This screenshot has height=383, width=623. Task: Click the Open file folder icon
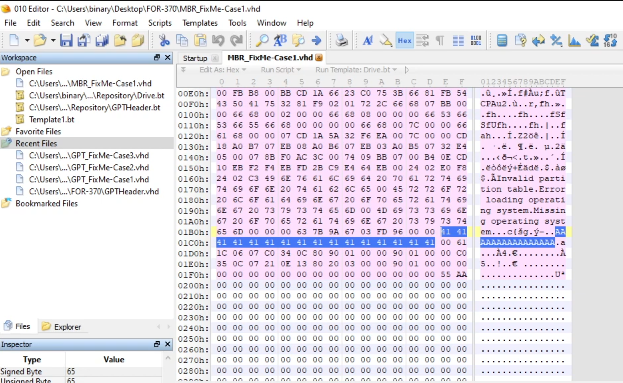[40, 40]
